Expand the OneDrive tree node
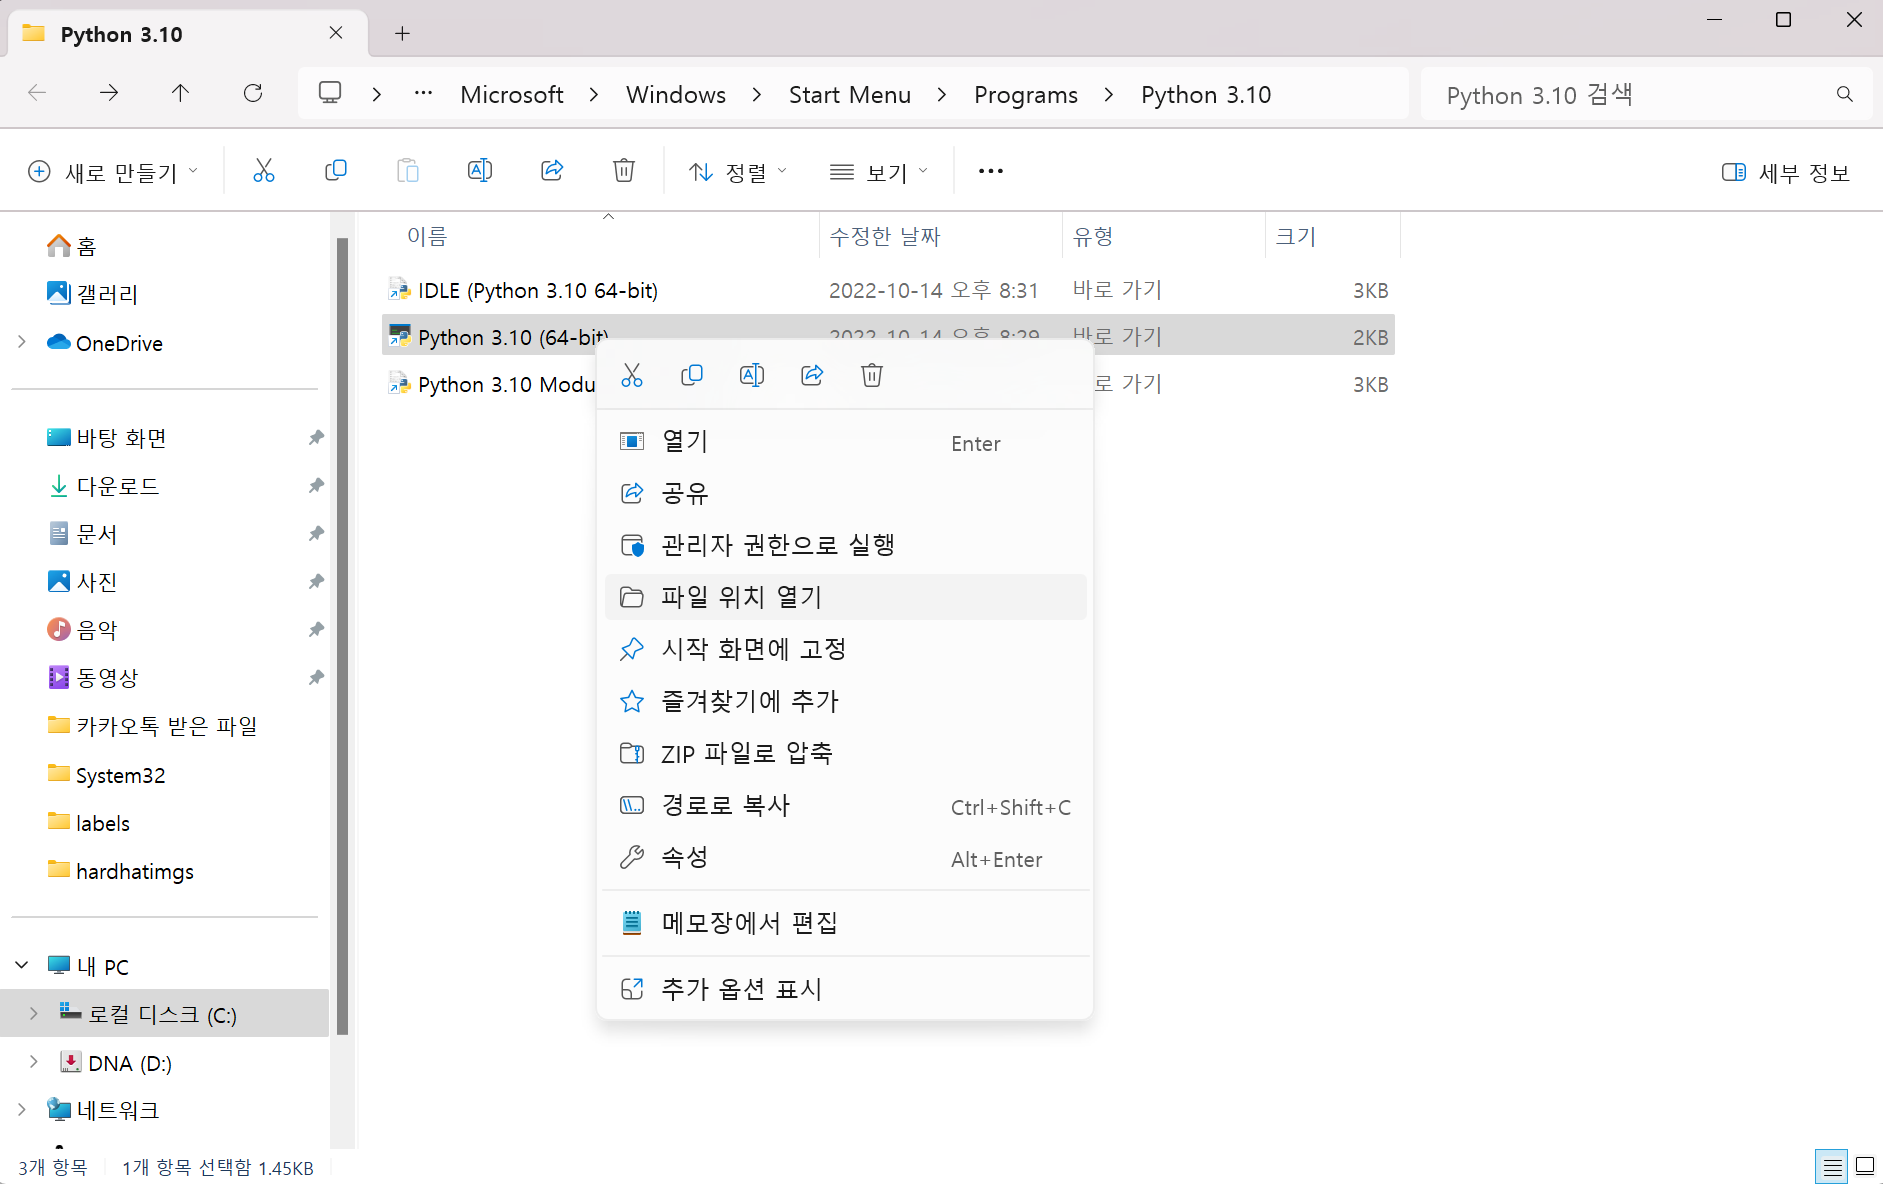The image size is (1883, 1184). point(22,342)
